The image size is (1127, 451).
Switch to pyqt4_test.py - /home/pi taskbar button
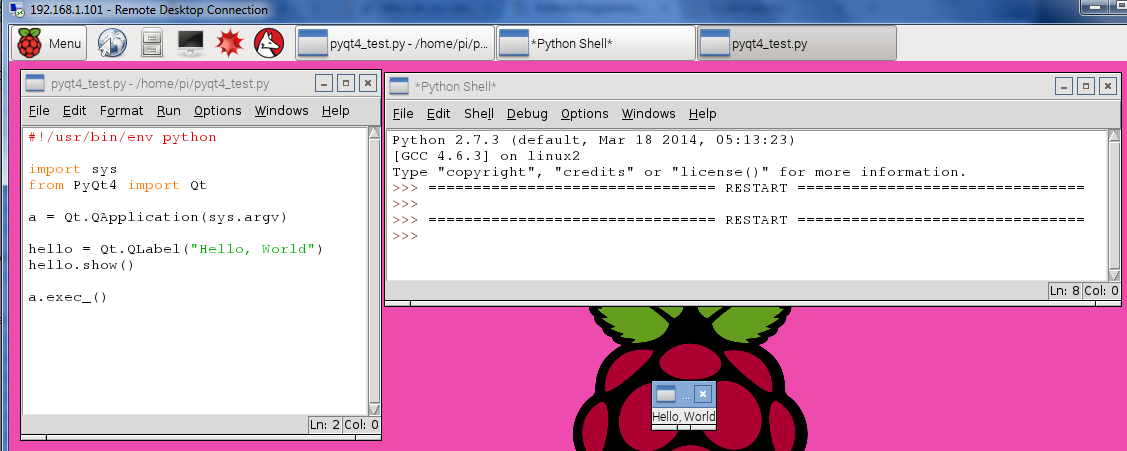pyautogui.click(x=395, y=44)
